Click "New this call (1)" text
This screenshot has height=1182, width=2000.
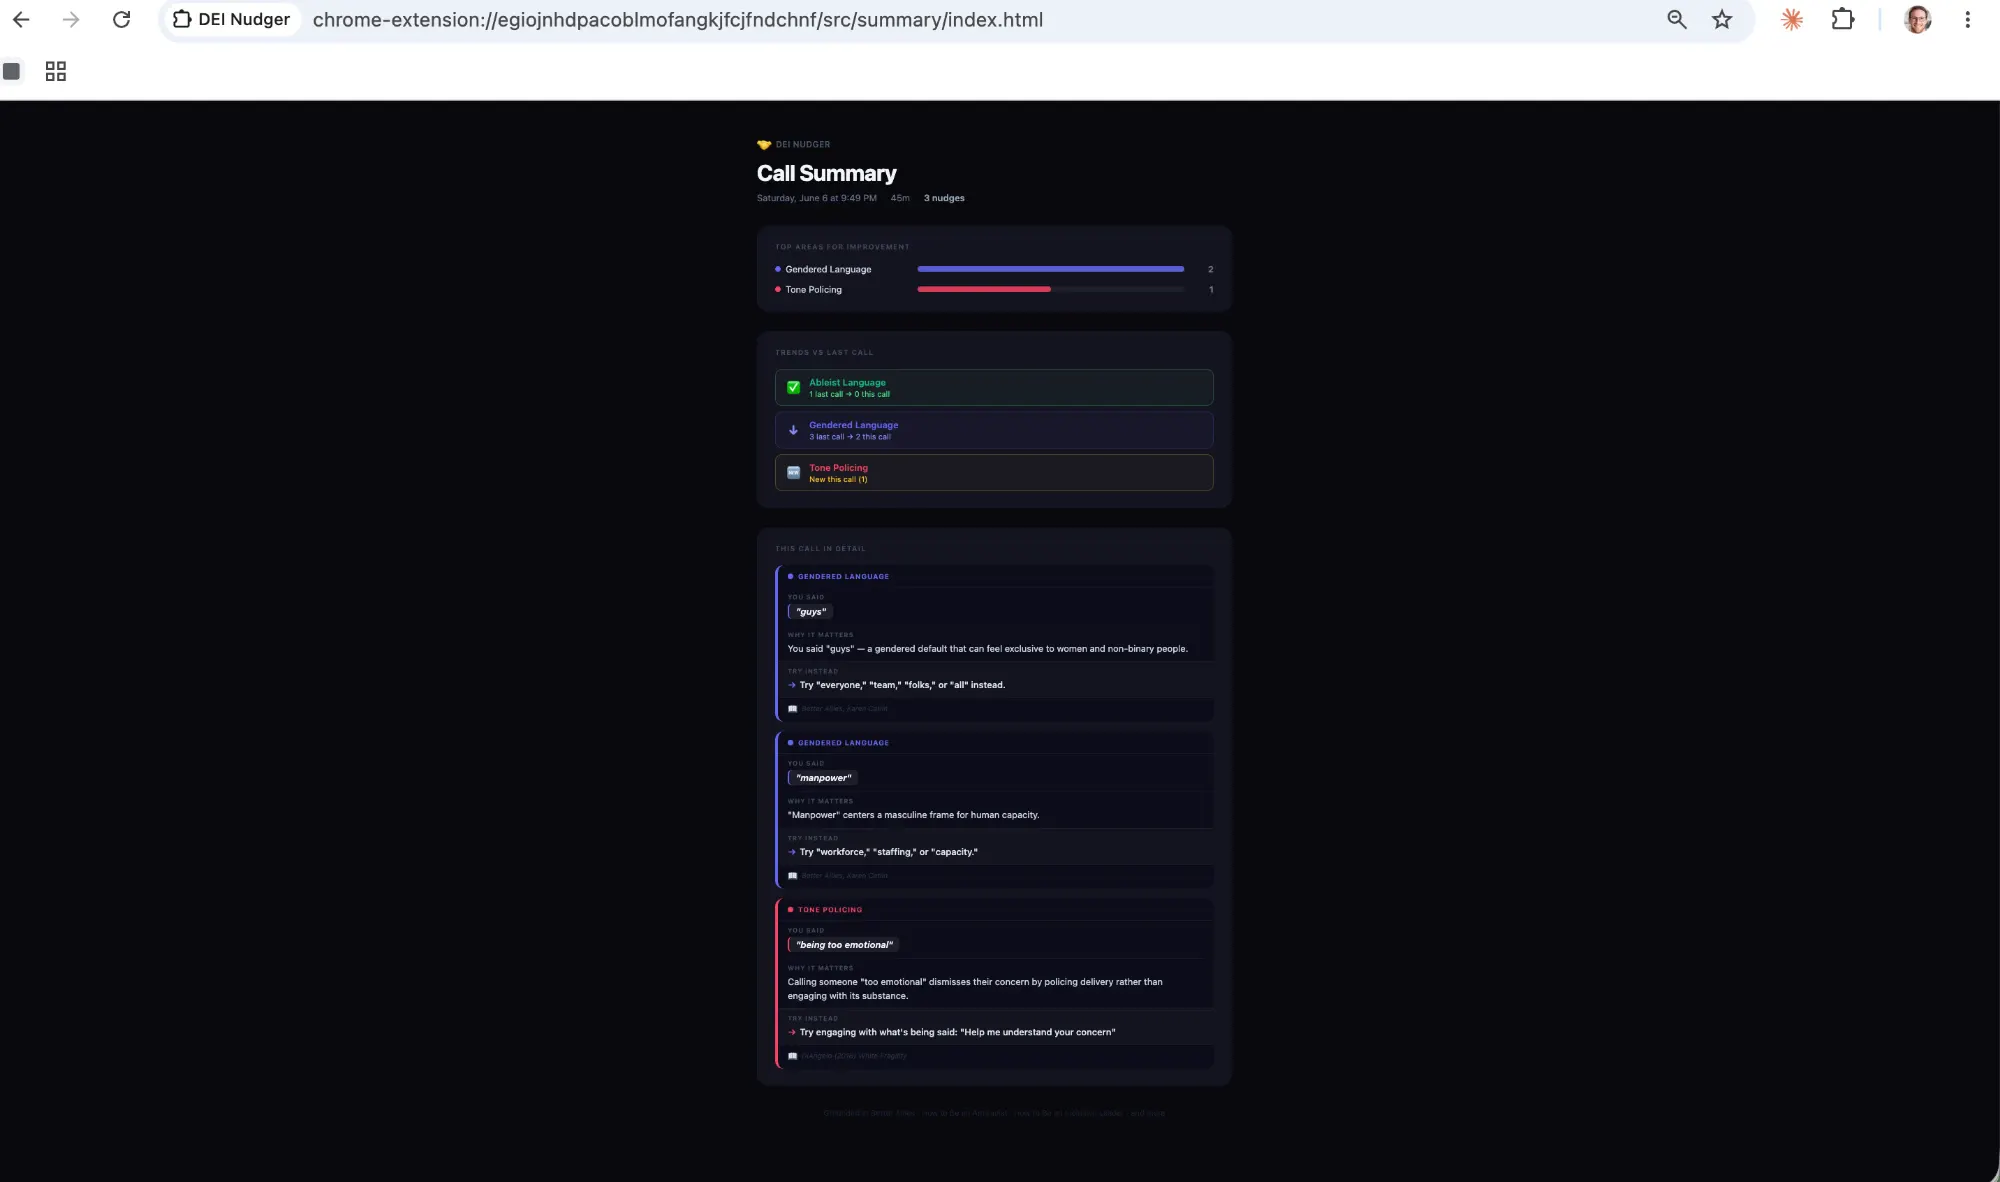point(838,480)
